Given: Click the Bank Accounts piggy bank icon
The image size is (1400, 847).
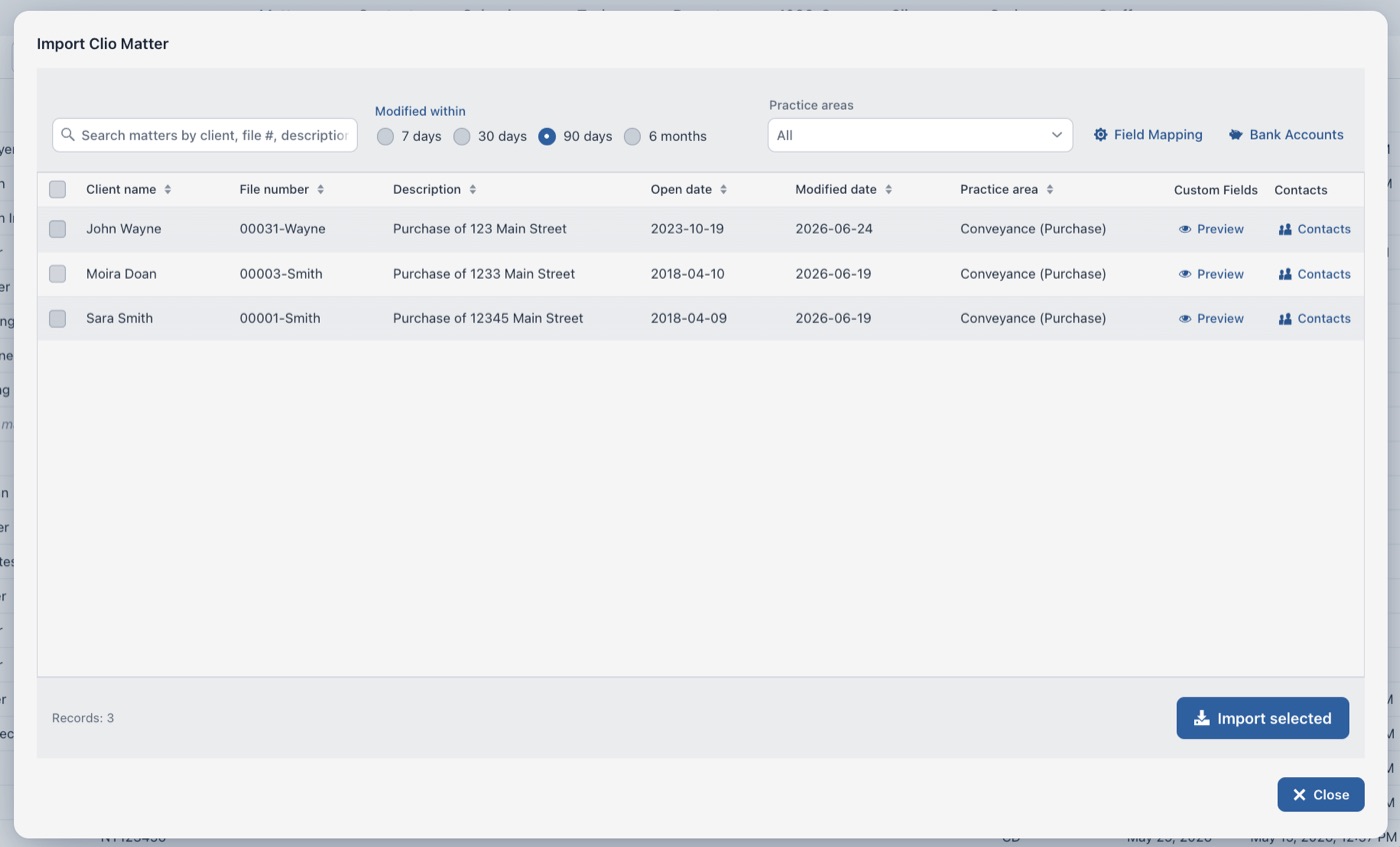Looking at the screenshot, I should pyautogui.click(x=1236, y=134).
